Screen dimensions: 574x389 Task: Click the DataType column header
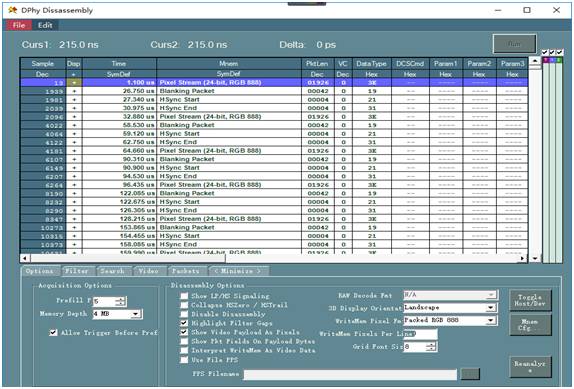point(372,64)
